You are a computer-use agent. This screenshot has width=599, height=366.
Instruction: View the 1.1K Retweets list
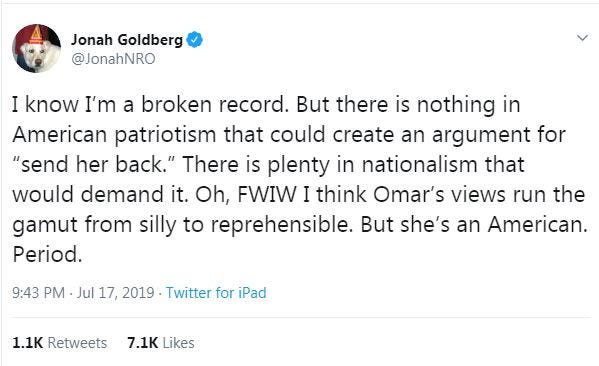[60, 343]
